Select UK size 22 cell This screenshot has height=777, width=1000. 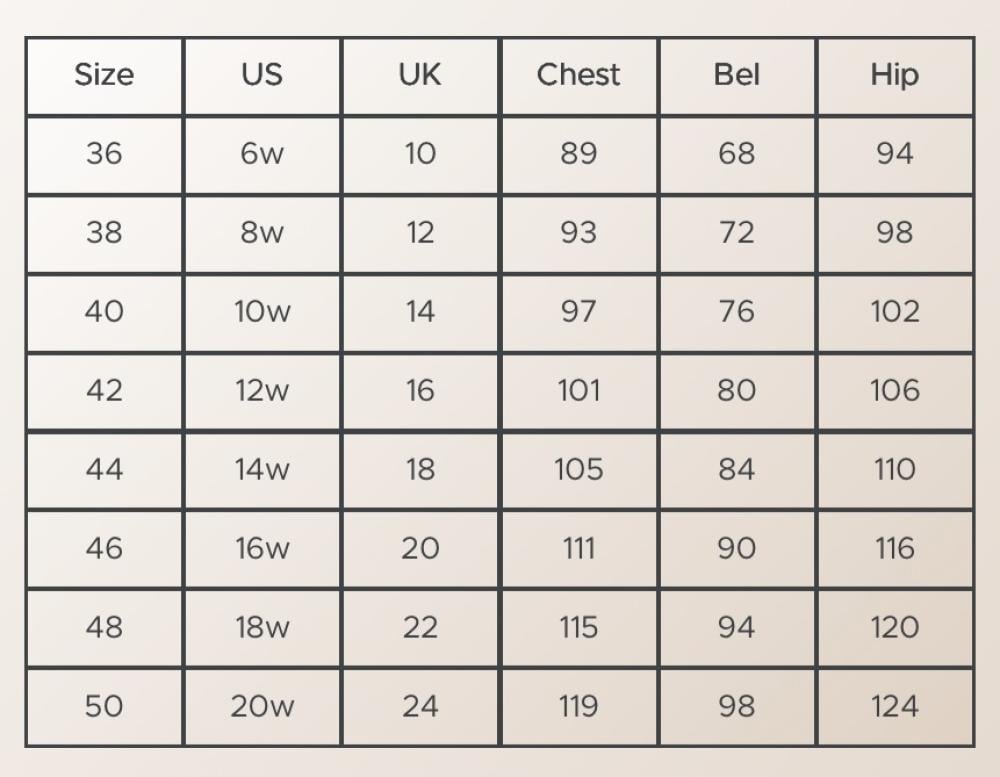point(420,628)
